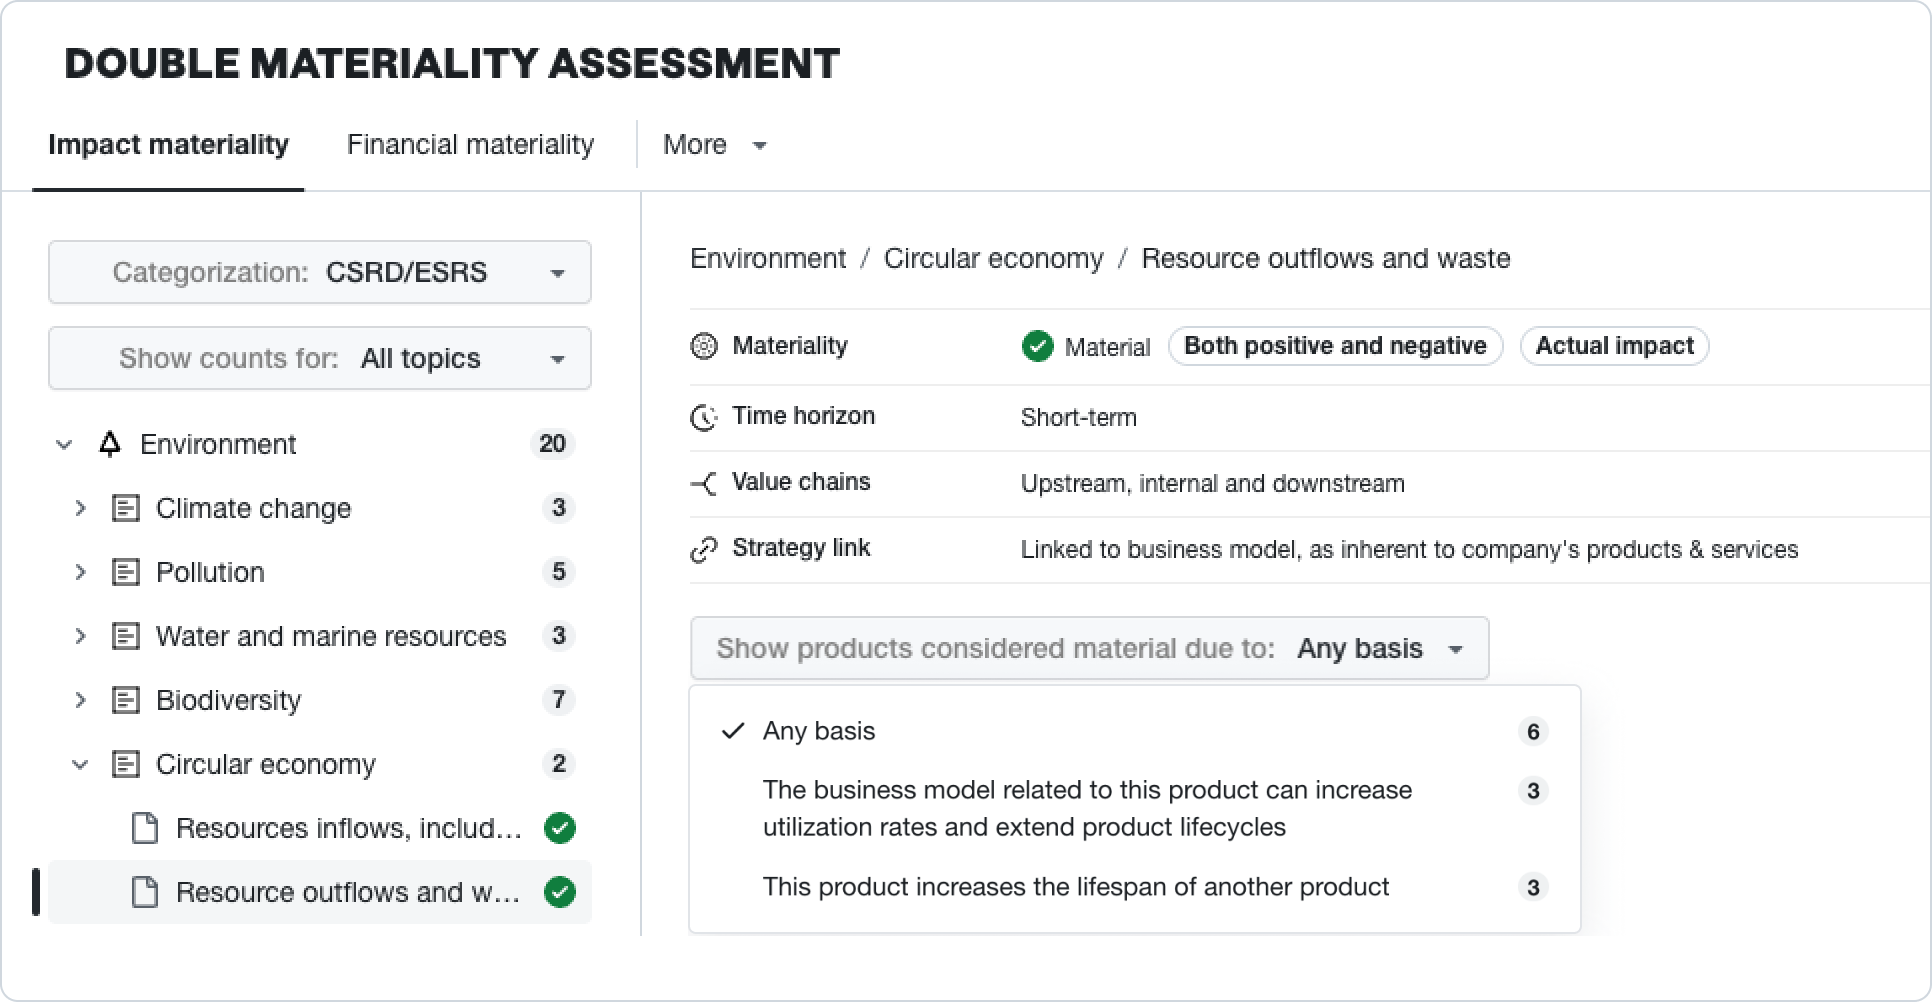Switch to the Financial materiality tab
1932x1002 pixels.
coord(470,144)
